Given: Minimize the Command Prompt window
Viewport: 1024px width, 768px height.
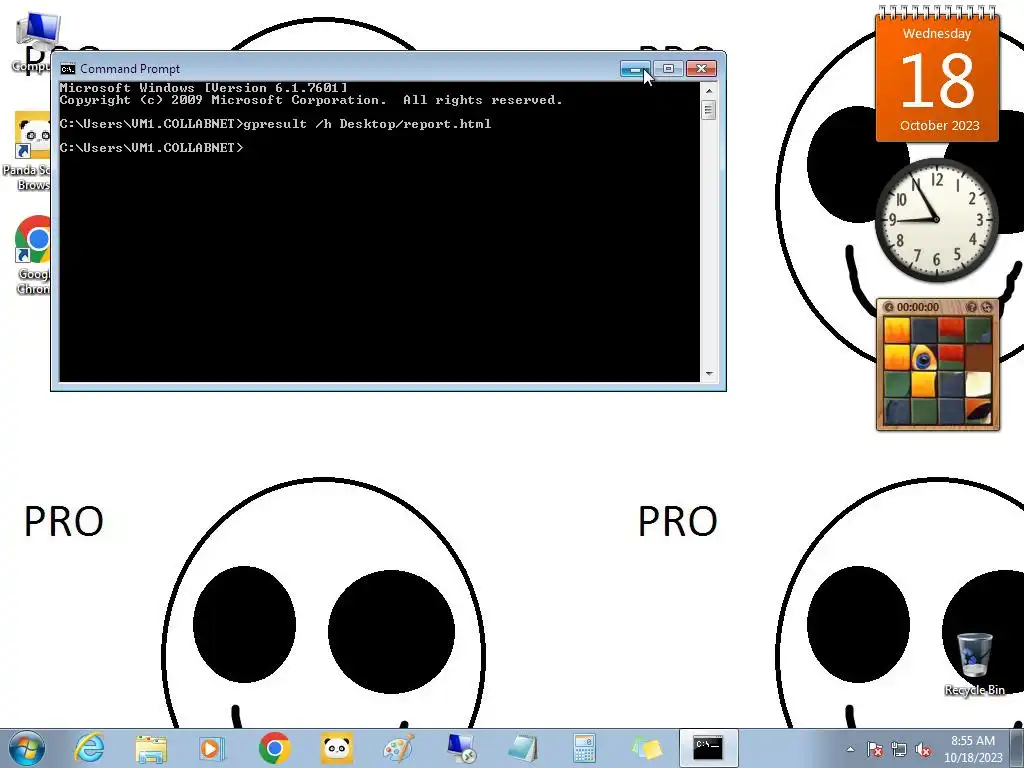Looking at the screenshot, I should pyautogui.click(x=635, y=69).
